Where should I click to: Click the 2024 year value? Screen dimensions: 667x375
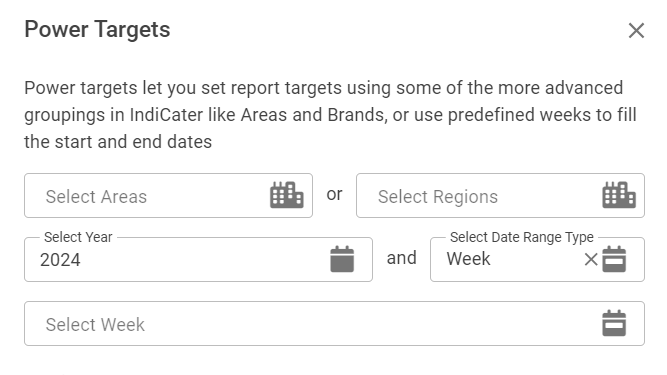coord(60,260)
